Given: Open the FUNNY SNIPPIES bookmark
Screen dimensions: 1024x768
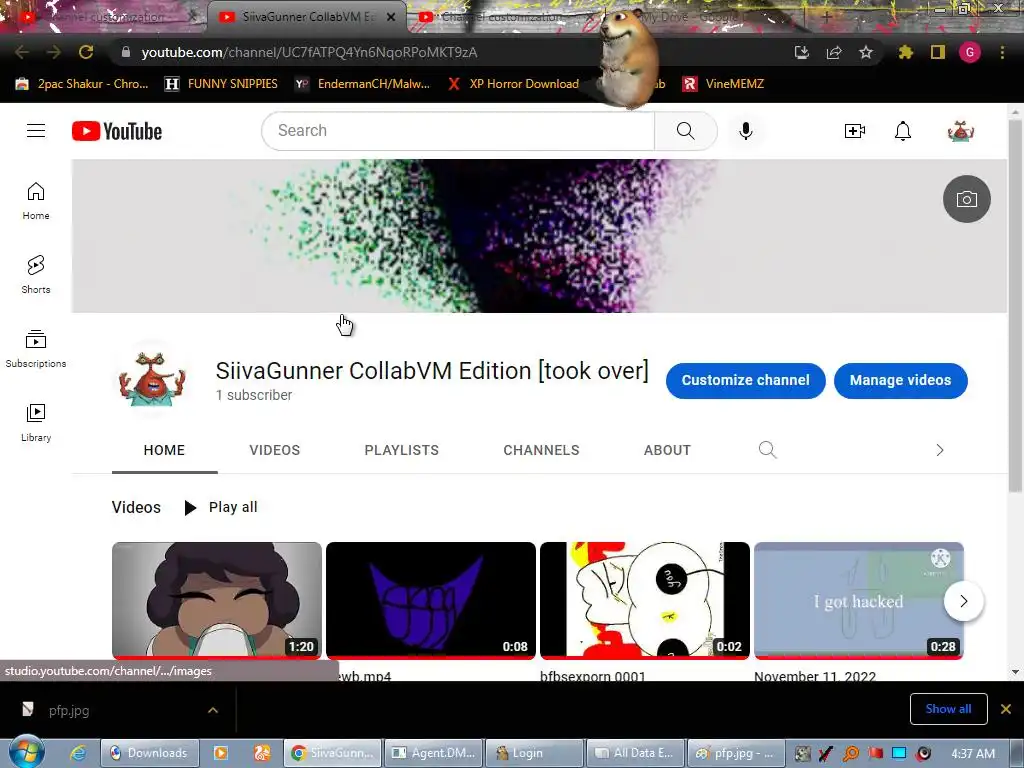Looking at the screenshot, I should [221, 84].
